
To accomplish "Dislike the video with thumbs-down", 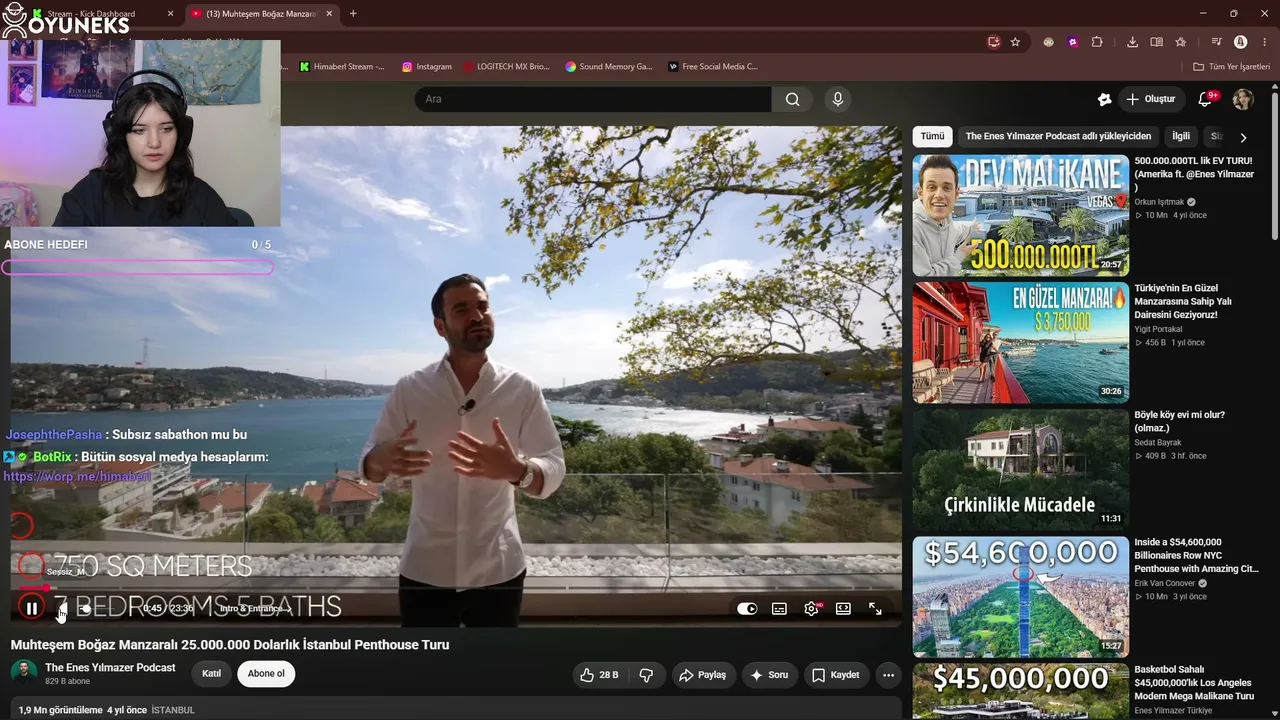I will (646, 675).
